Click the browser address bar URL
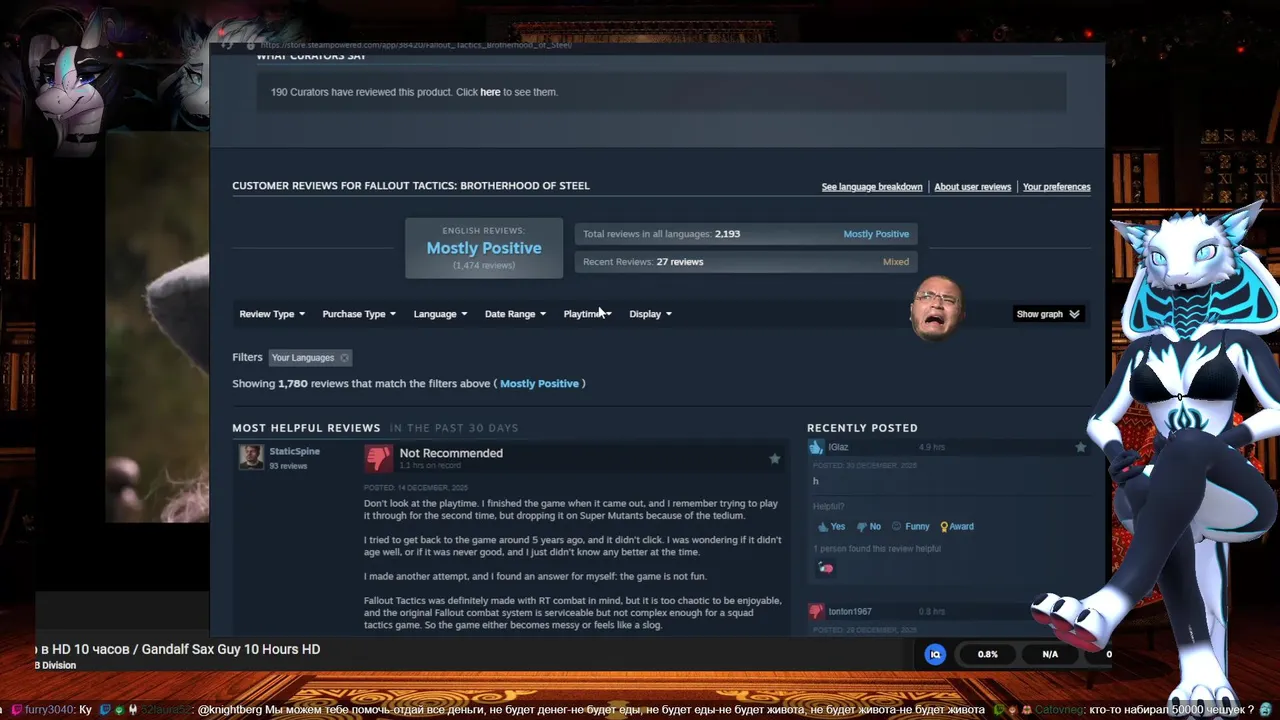Screen dimensions: 1280x720 click(x=415, y=45)
